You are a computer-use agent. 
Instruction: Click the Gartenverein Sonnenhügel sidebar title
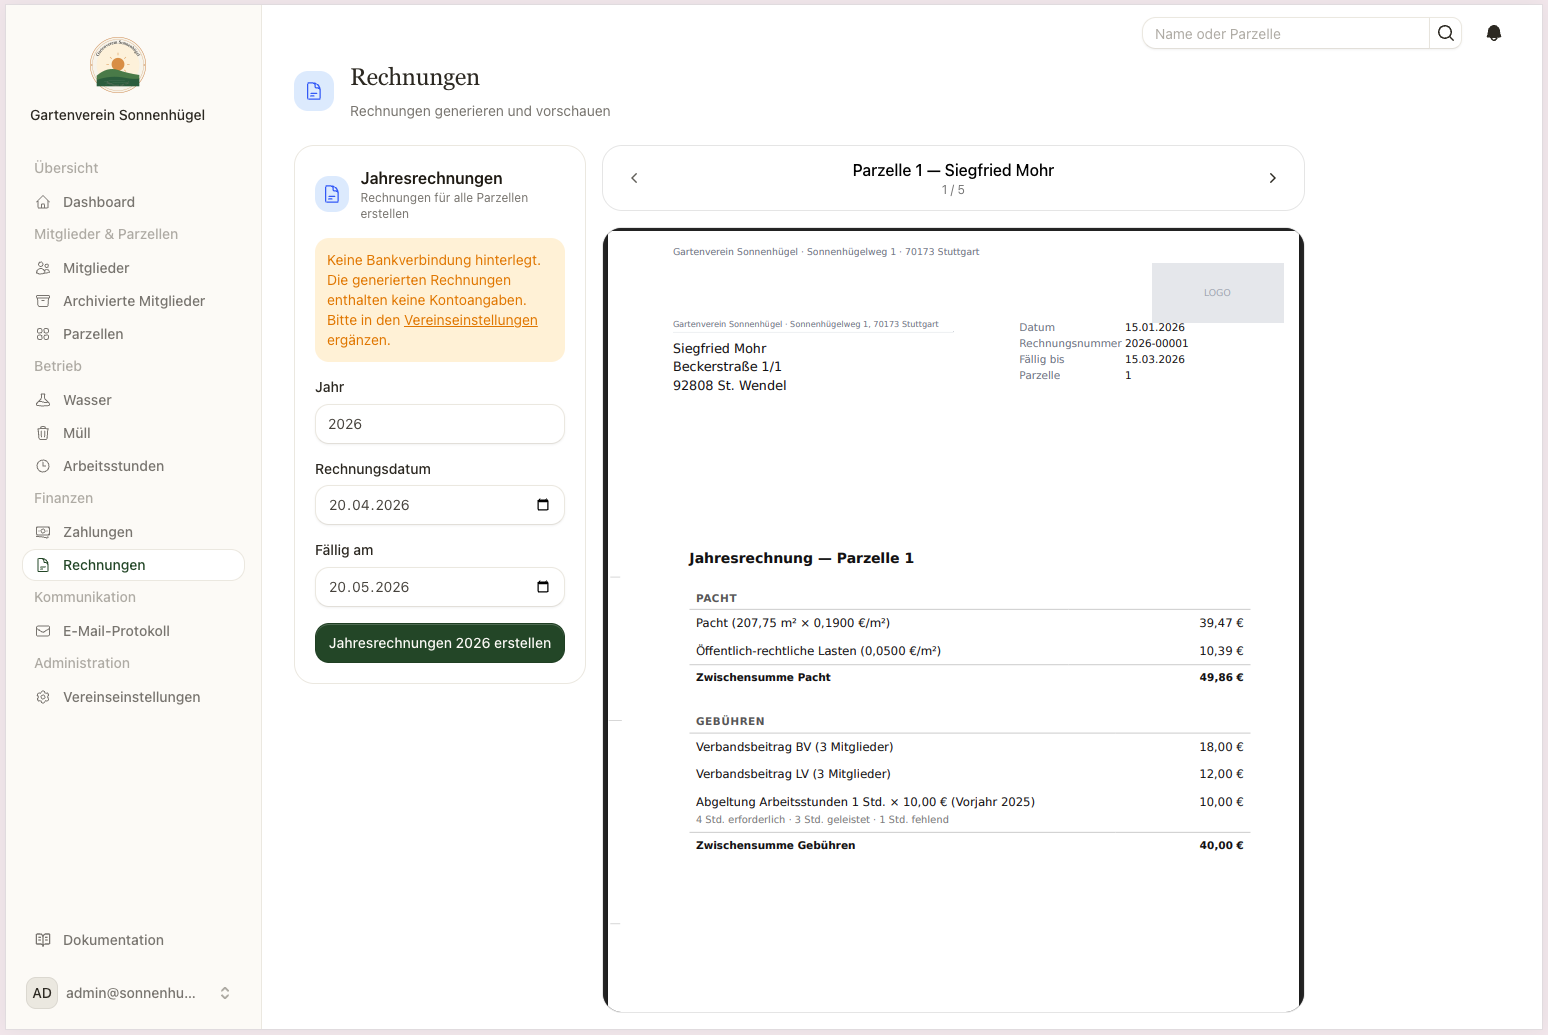click(x=118, y=115)
